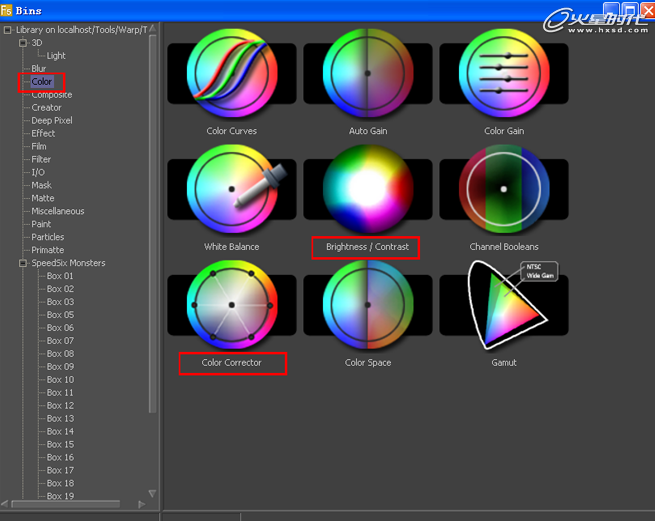Image resolution: width=655 pixels, height=521 pixels.
Task: Select the 3D category label
Action: click(x=37, y=43)
